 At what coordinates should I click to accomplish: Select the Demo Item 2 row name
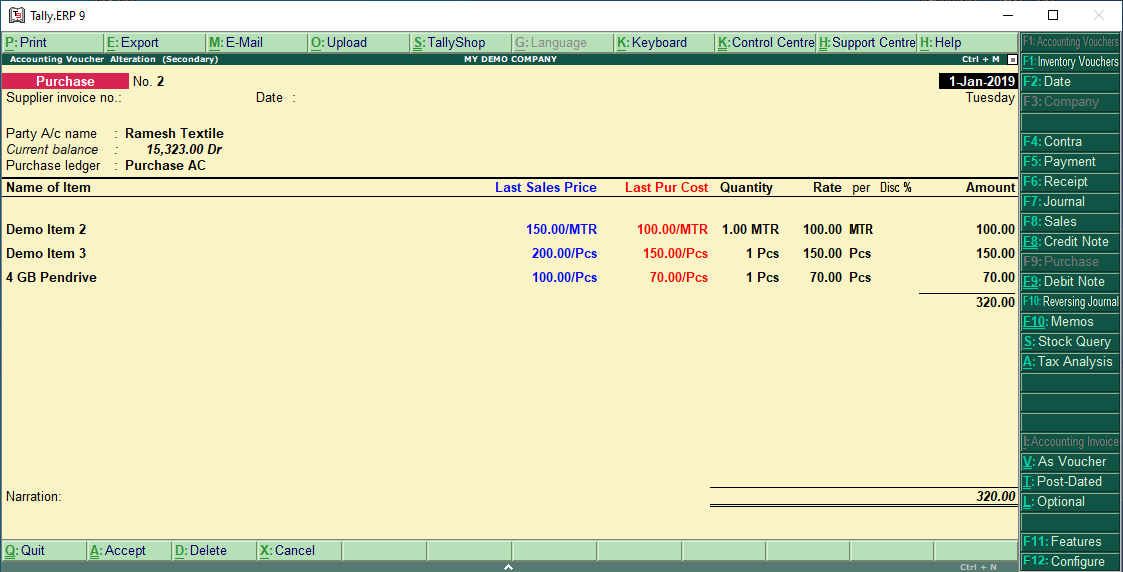[46, 230]
